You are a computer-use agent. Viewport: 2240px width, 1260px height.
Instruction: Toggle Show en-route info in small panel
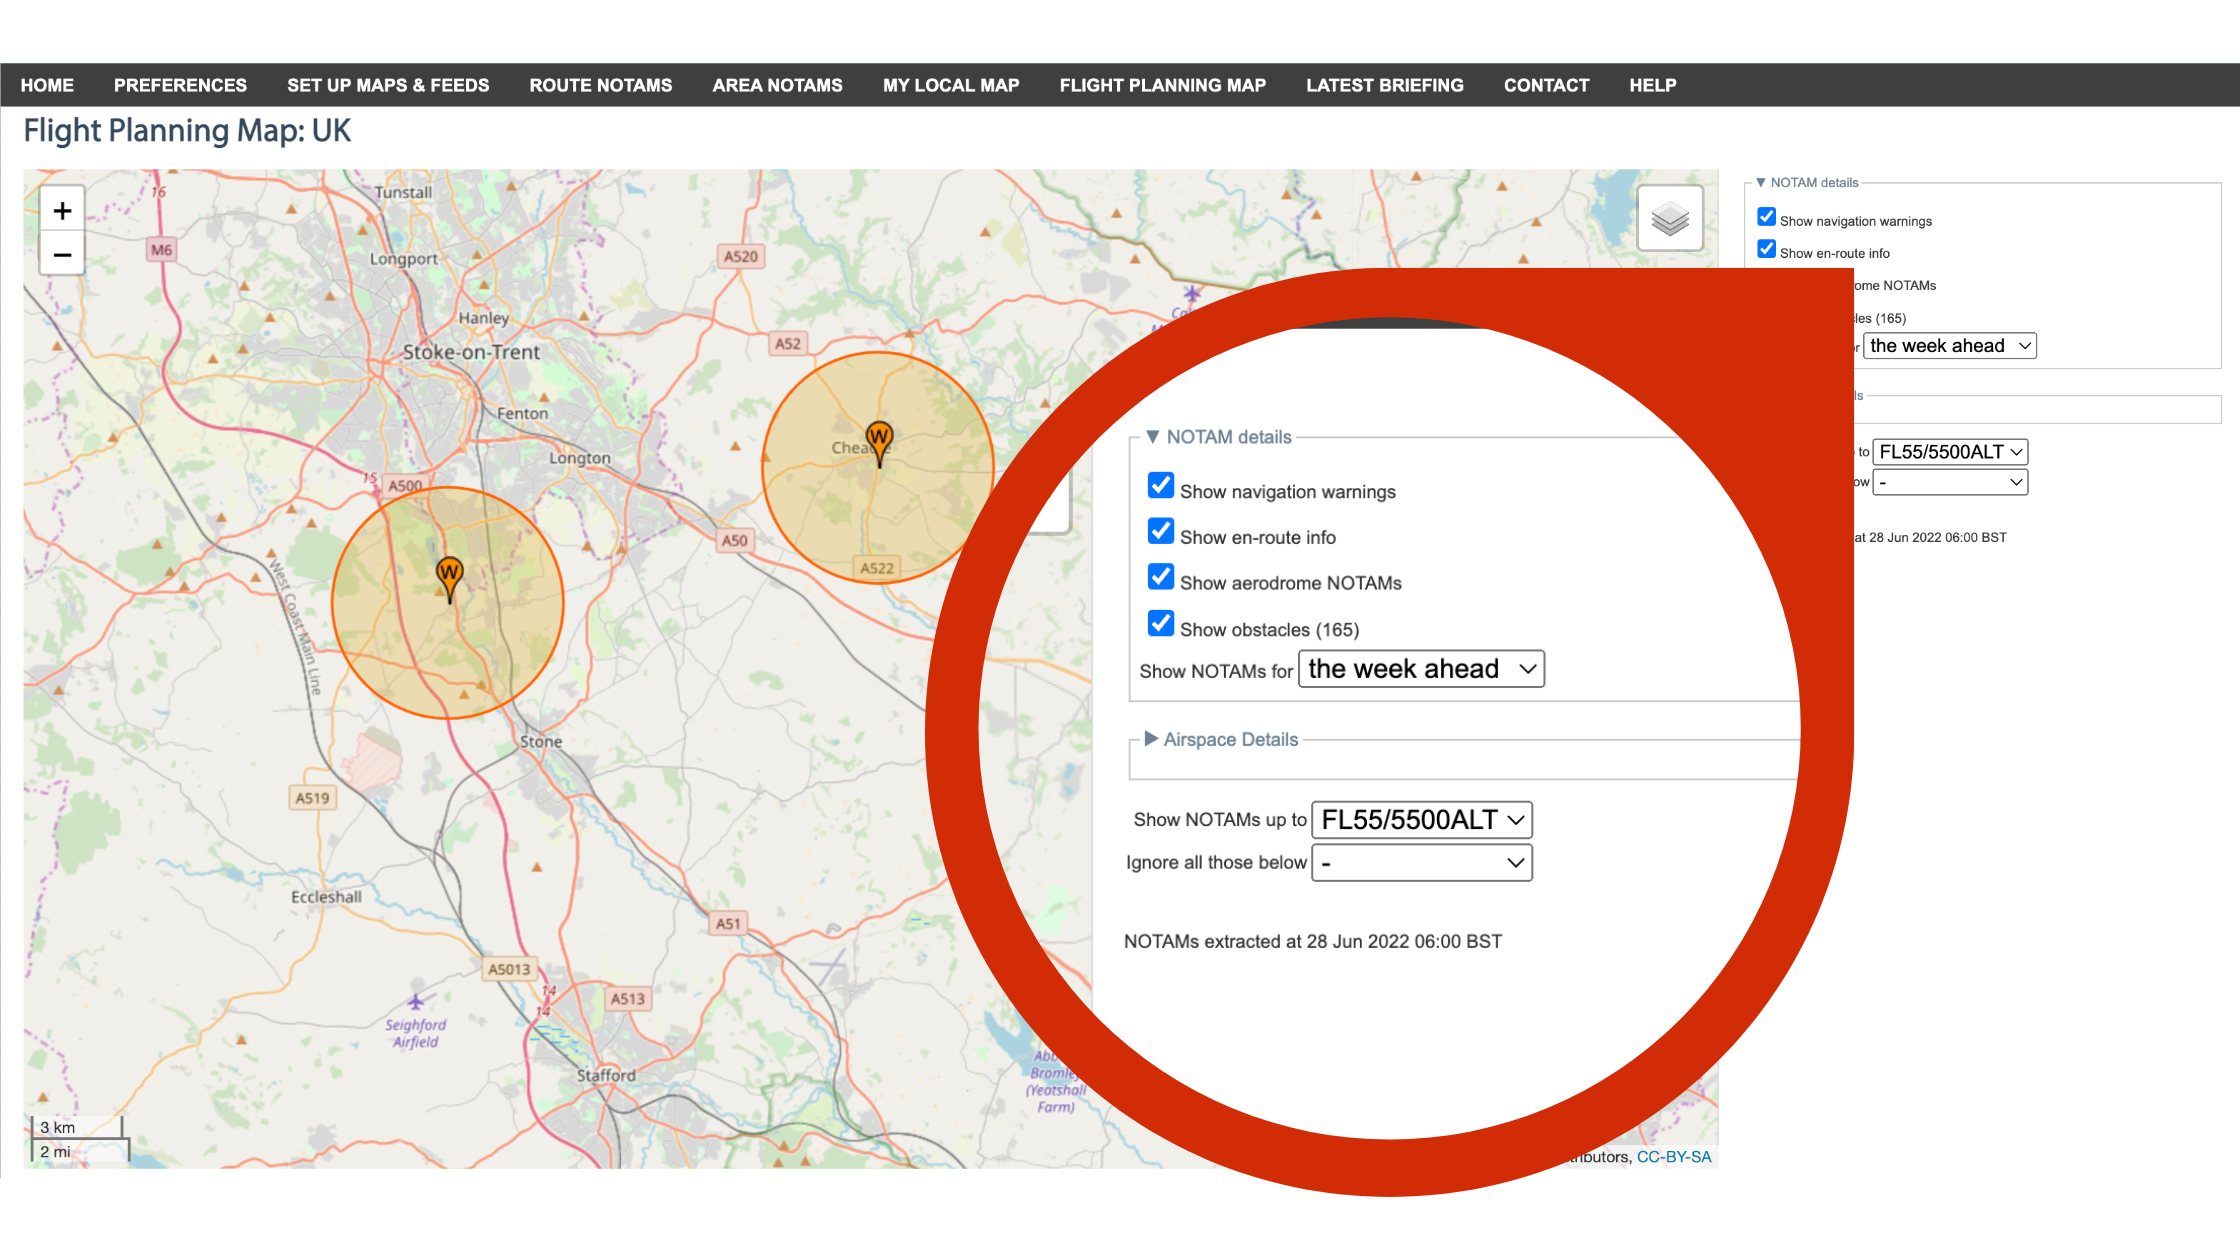(1767, 250)
